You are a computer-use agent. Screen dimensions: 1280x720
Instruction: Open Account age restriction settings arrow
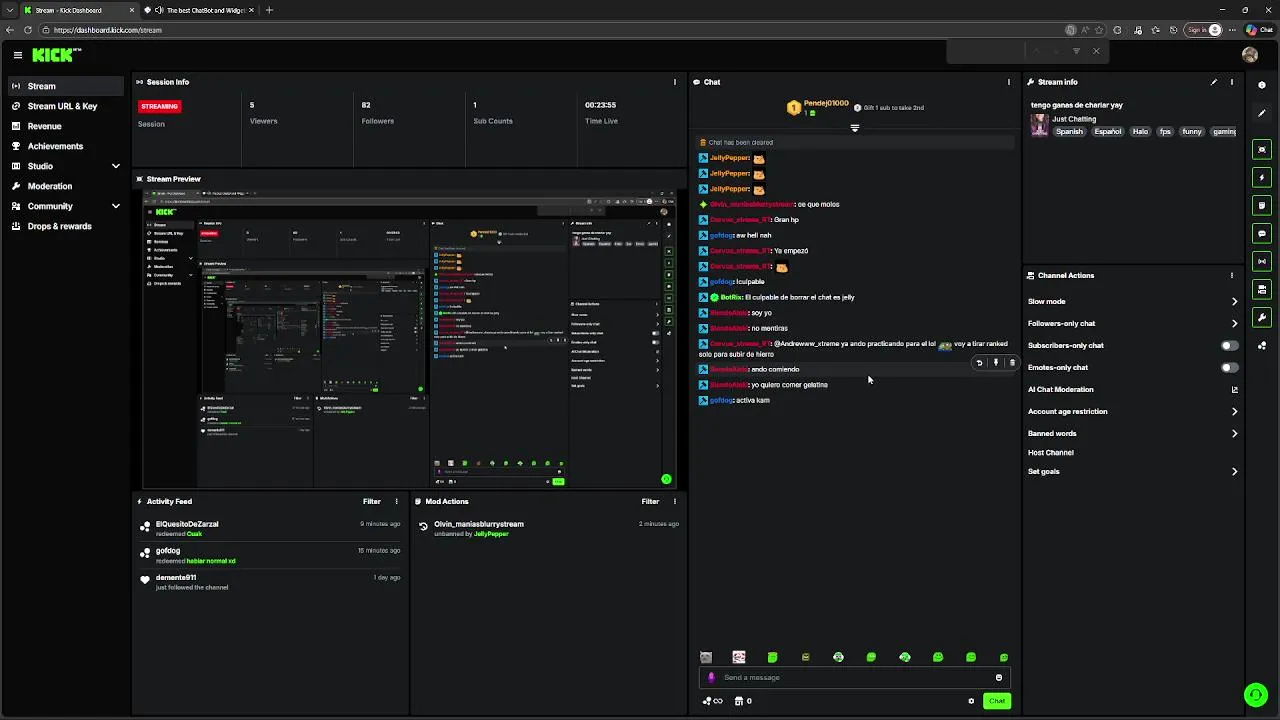point(1234,411)
